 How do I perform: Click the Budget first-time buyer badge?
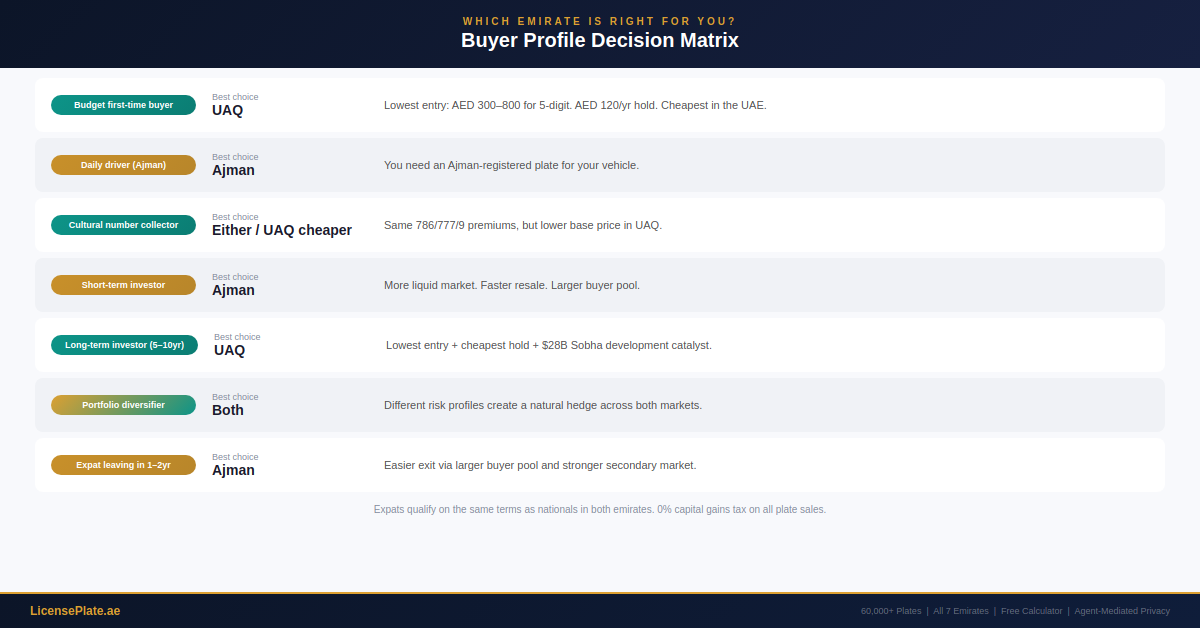(x=123, y=105)
